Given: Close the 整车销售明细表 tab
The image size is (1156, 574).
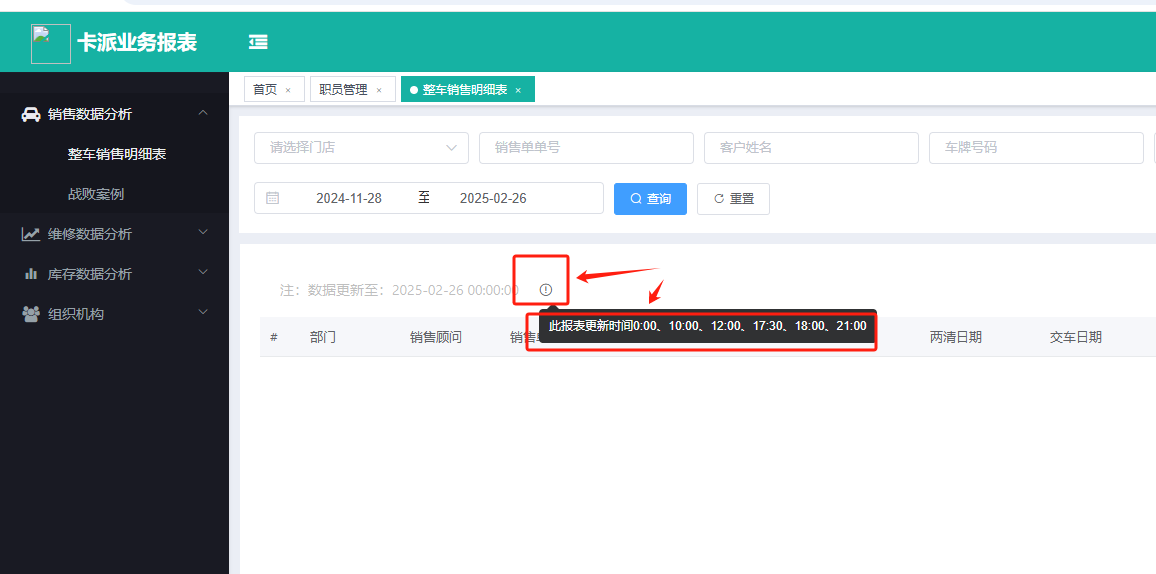Looking at the screenshot, I should point(518,90).
